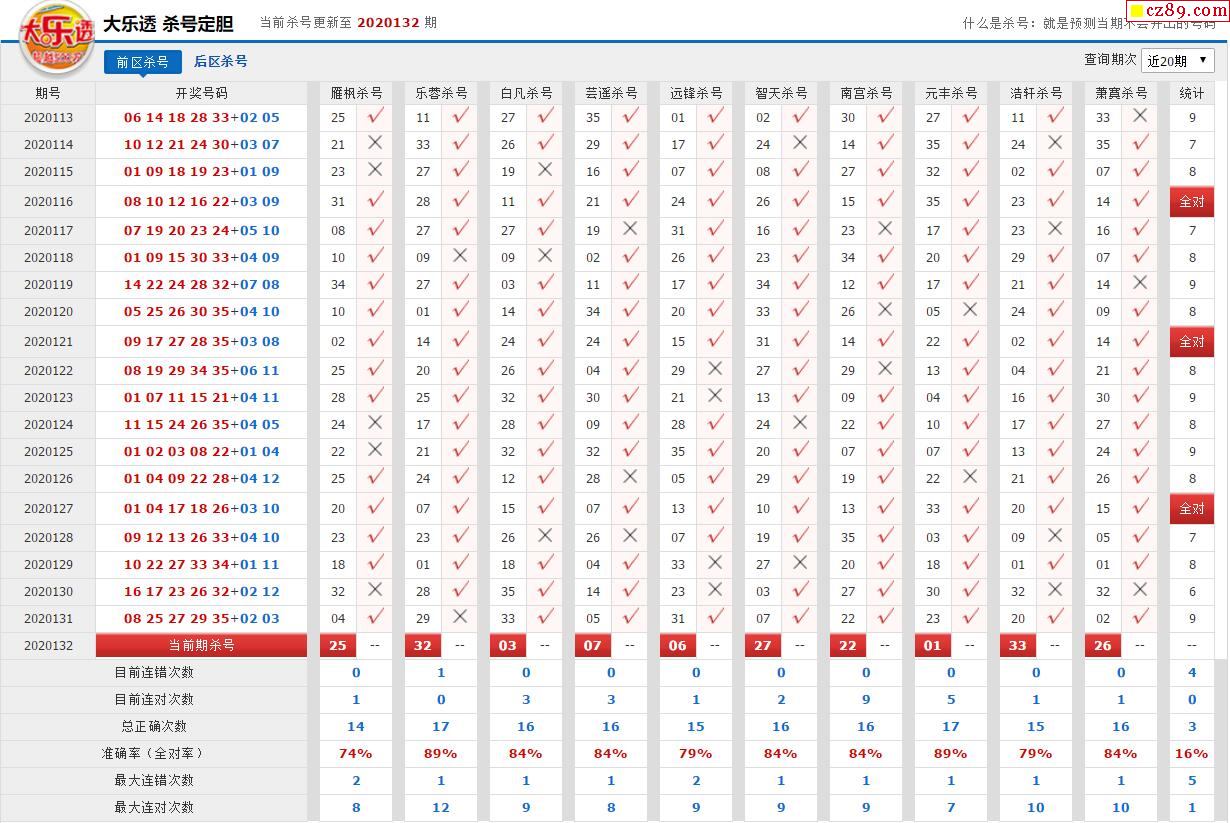This screenshot has height=823, width=1230.
Task: Click the 统计 column header
Action: point(1192,93)
